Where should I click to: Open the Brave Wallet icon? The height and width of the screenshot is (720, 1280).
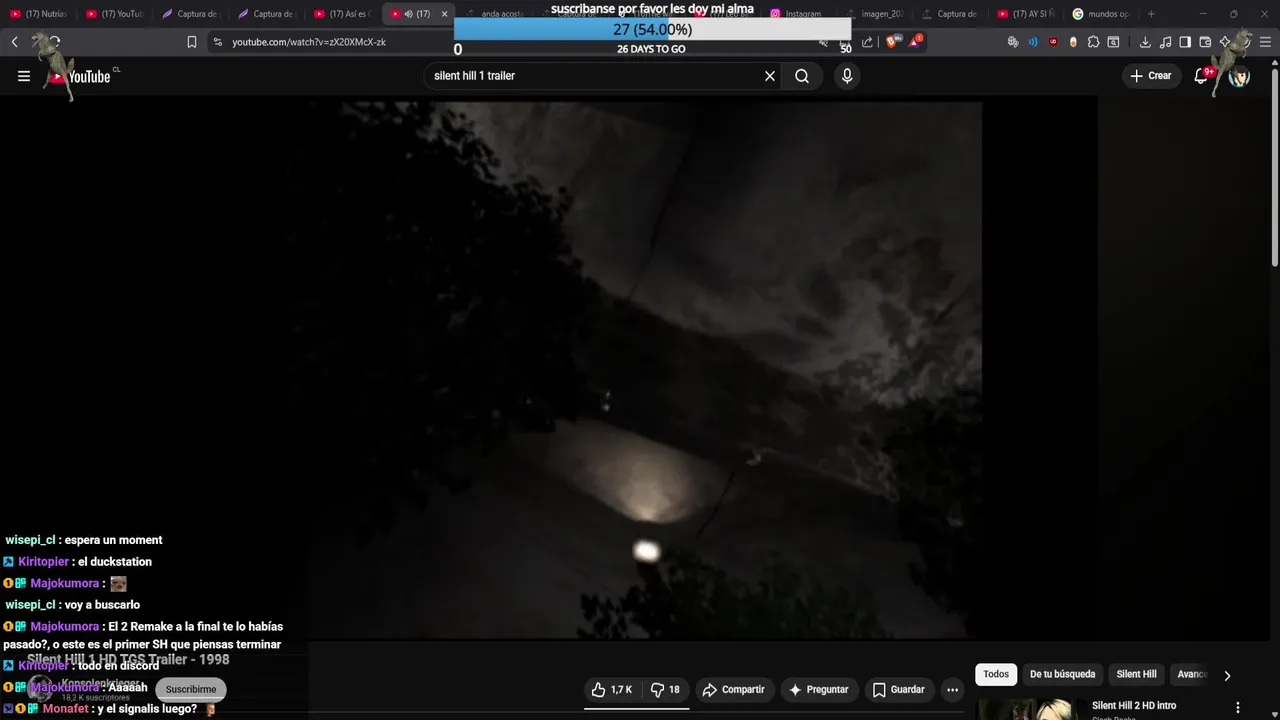pos(1205,42)
